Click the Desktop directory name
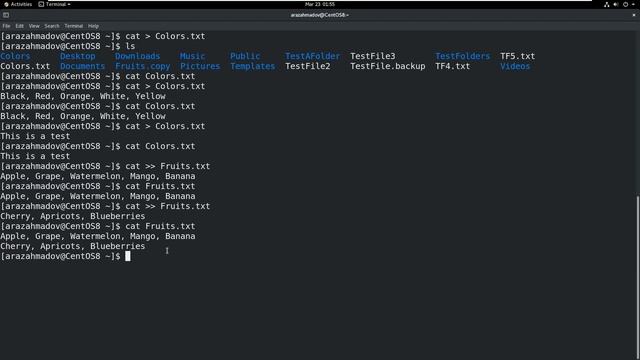This screenshot has width=640, height=360. tap(78, 56)
